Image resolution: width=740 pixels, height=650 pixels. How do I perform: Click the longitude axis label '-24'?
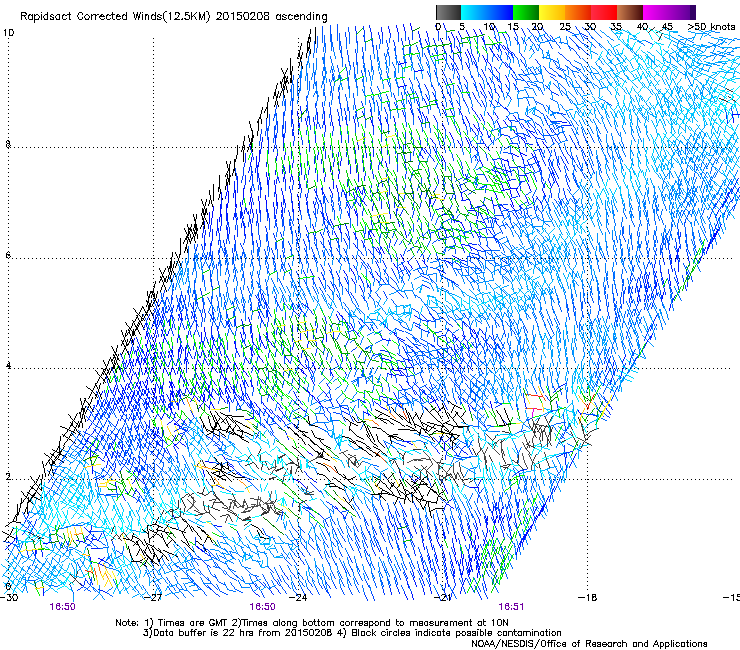tap(298, 597)
